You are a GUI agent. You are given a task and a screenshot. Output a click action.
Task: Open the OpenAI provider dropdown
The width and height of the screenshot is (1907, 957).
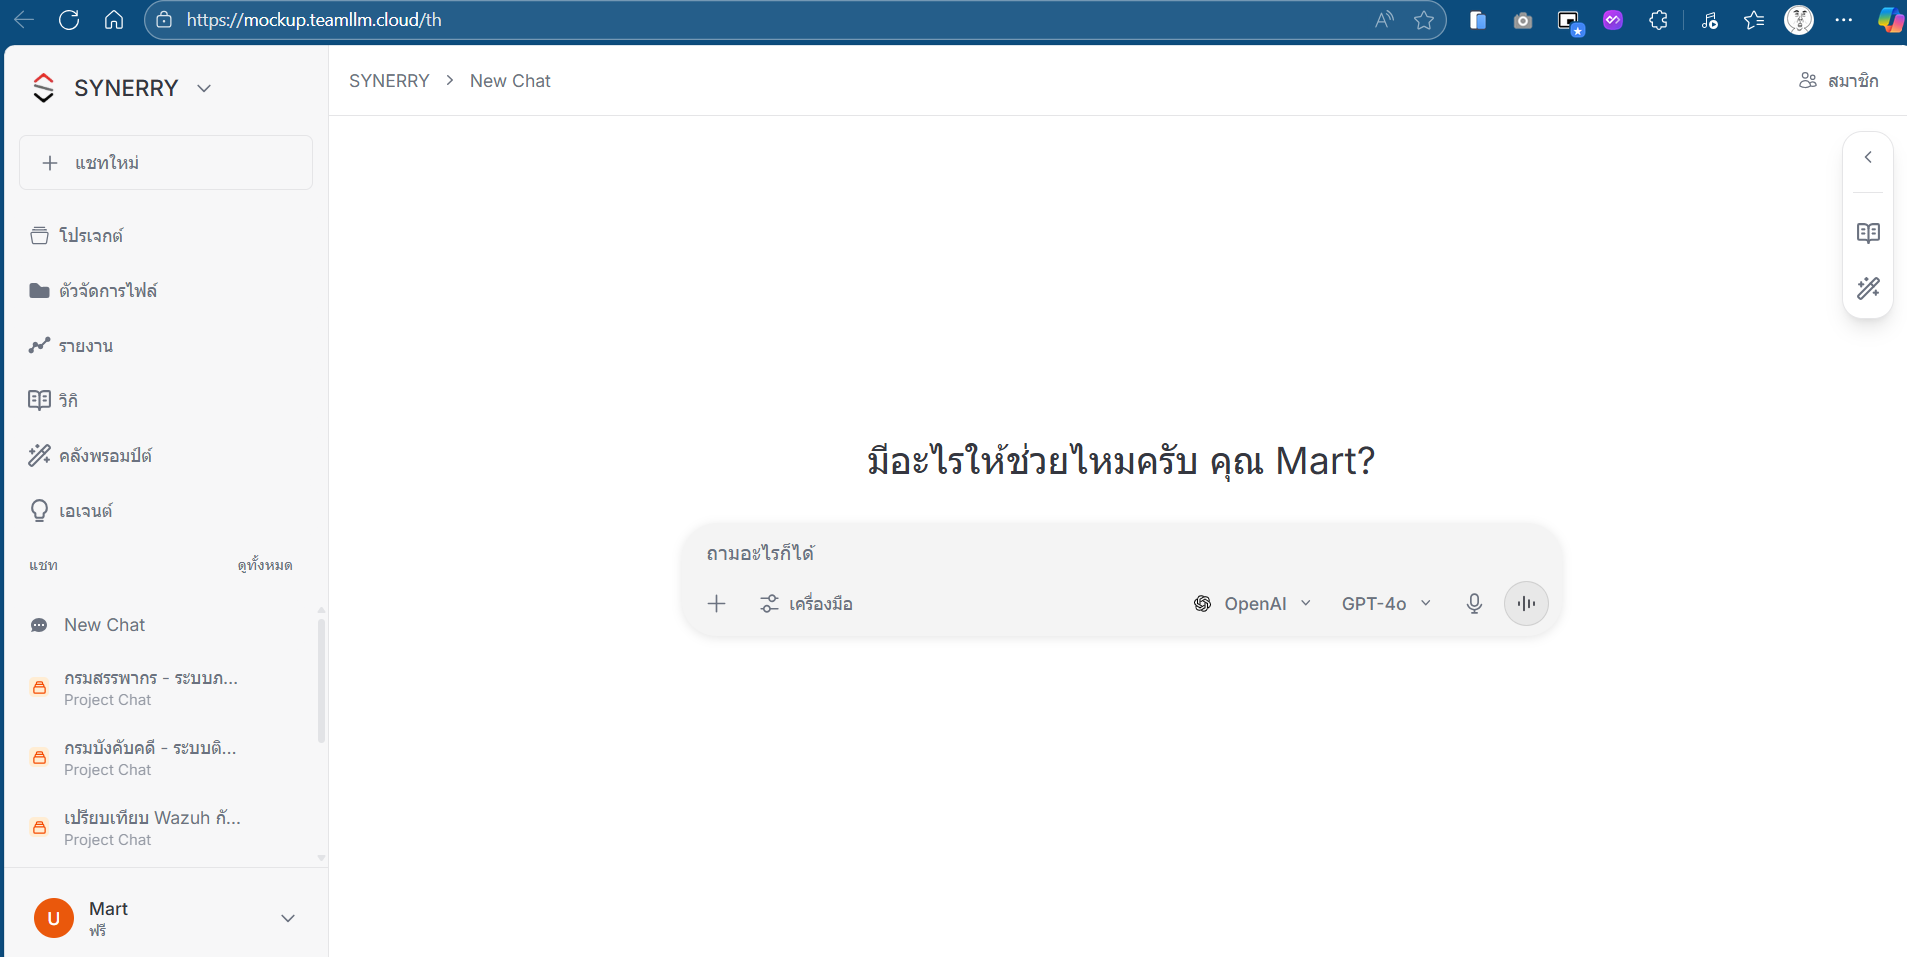1252,603
